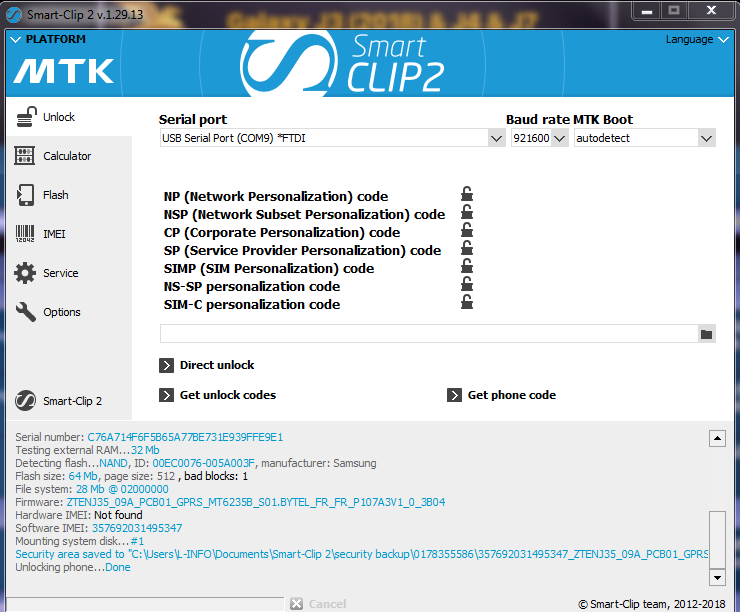Screen dimensions: 740x612
Task: Switch to the Flash section
Action: 69,195
